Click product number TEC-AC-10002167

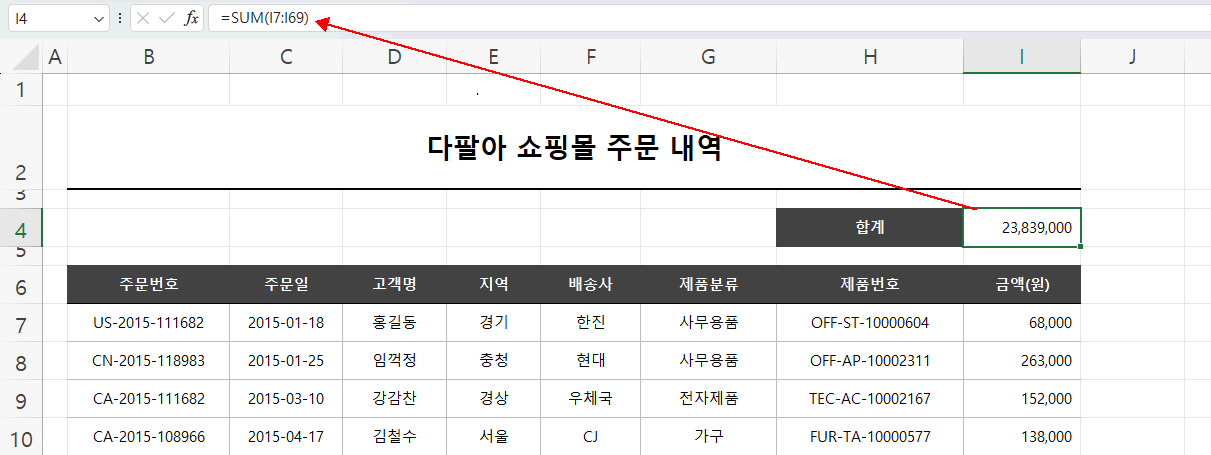point(870,399)
